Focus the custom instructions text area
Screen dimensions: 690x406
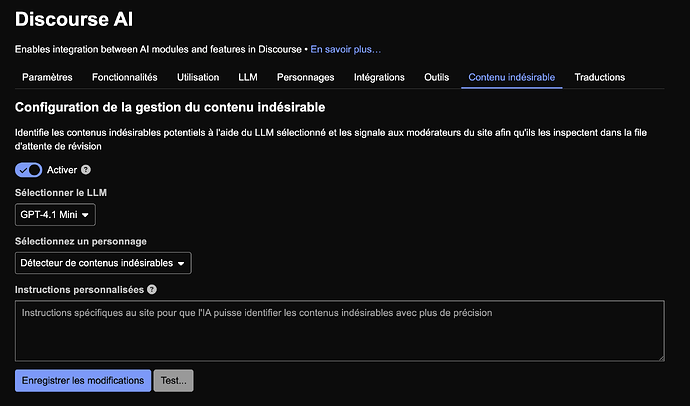point(339,331)
